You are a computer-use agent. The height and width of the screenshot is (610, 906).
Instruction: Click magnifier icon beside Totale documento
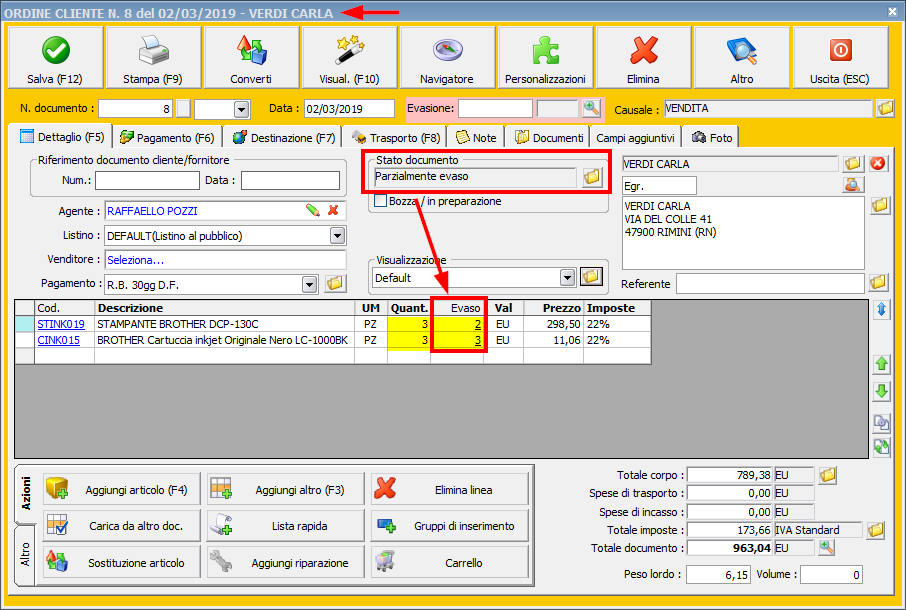(x=827, y=548)
